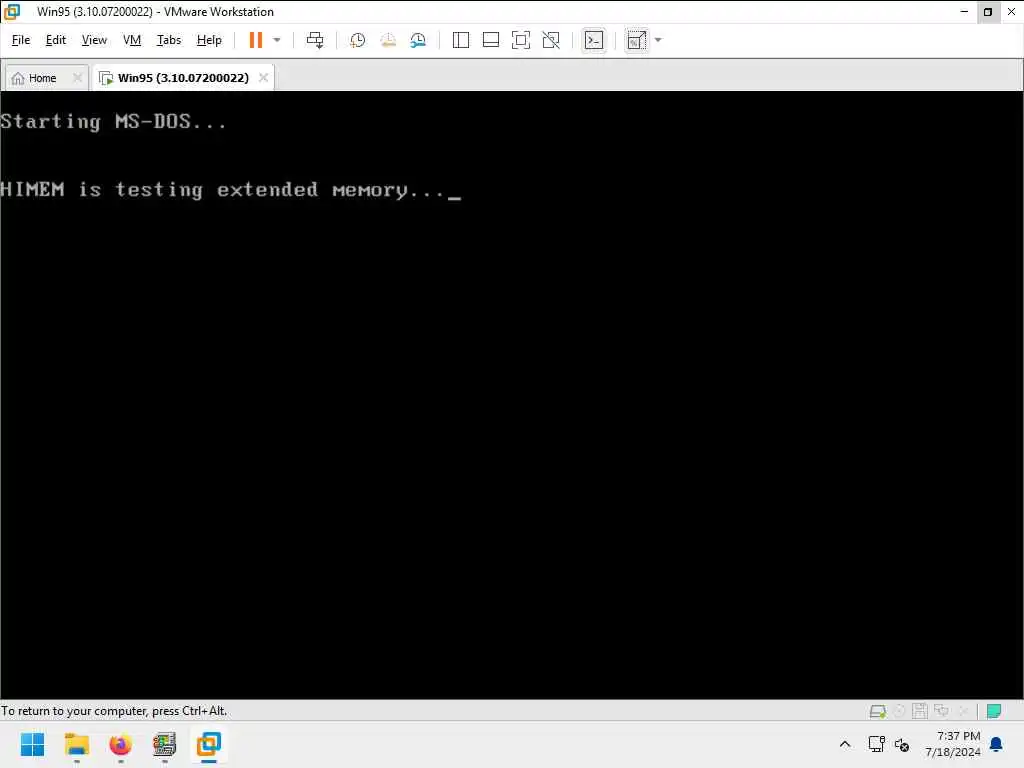This screenshot has width=1024, height=768.
Task: Expand the power options dropdown arrow
Action: [277, 40]
